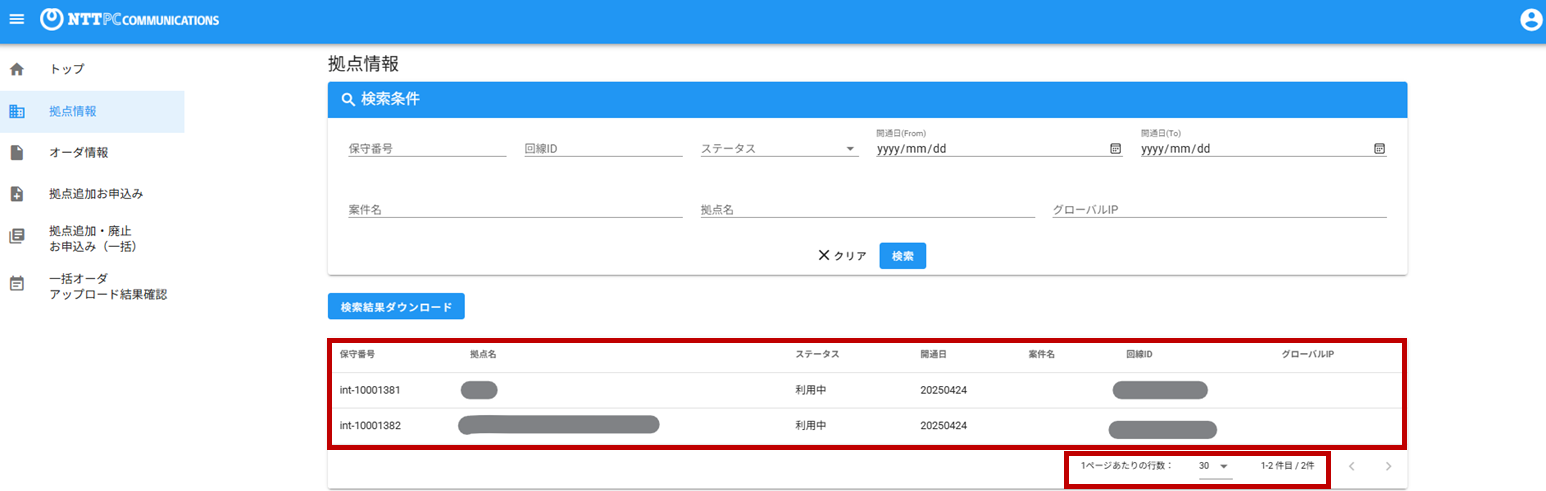Viewport: 1546px width, 491px height.
Task: Open オーダ情報 from the sidebar
Action: (x=92, y=153)
